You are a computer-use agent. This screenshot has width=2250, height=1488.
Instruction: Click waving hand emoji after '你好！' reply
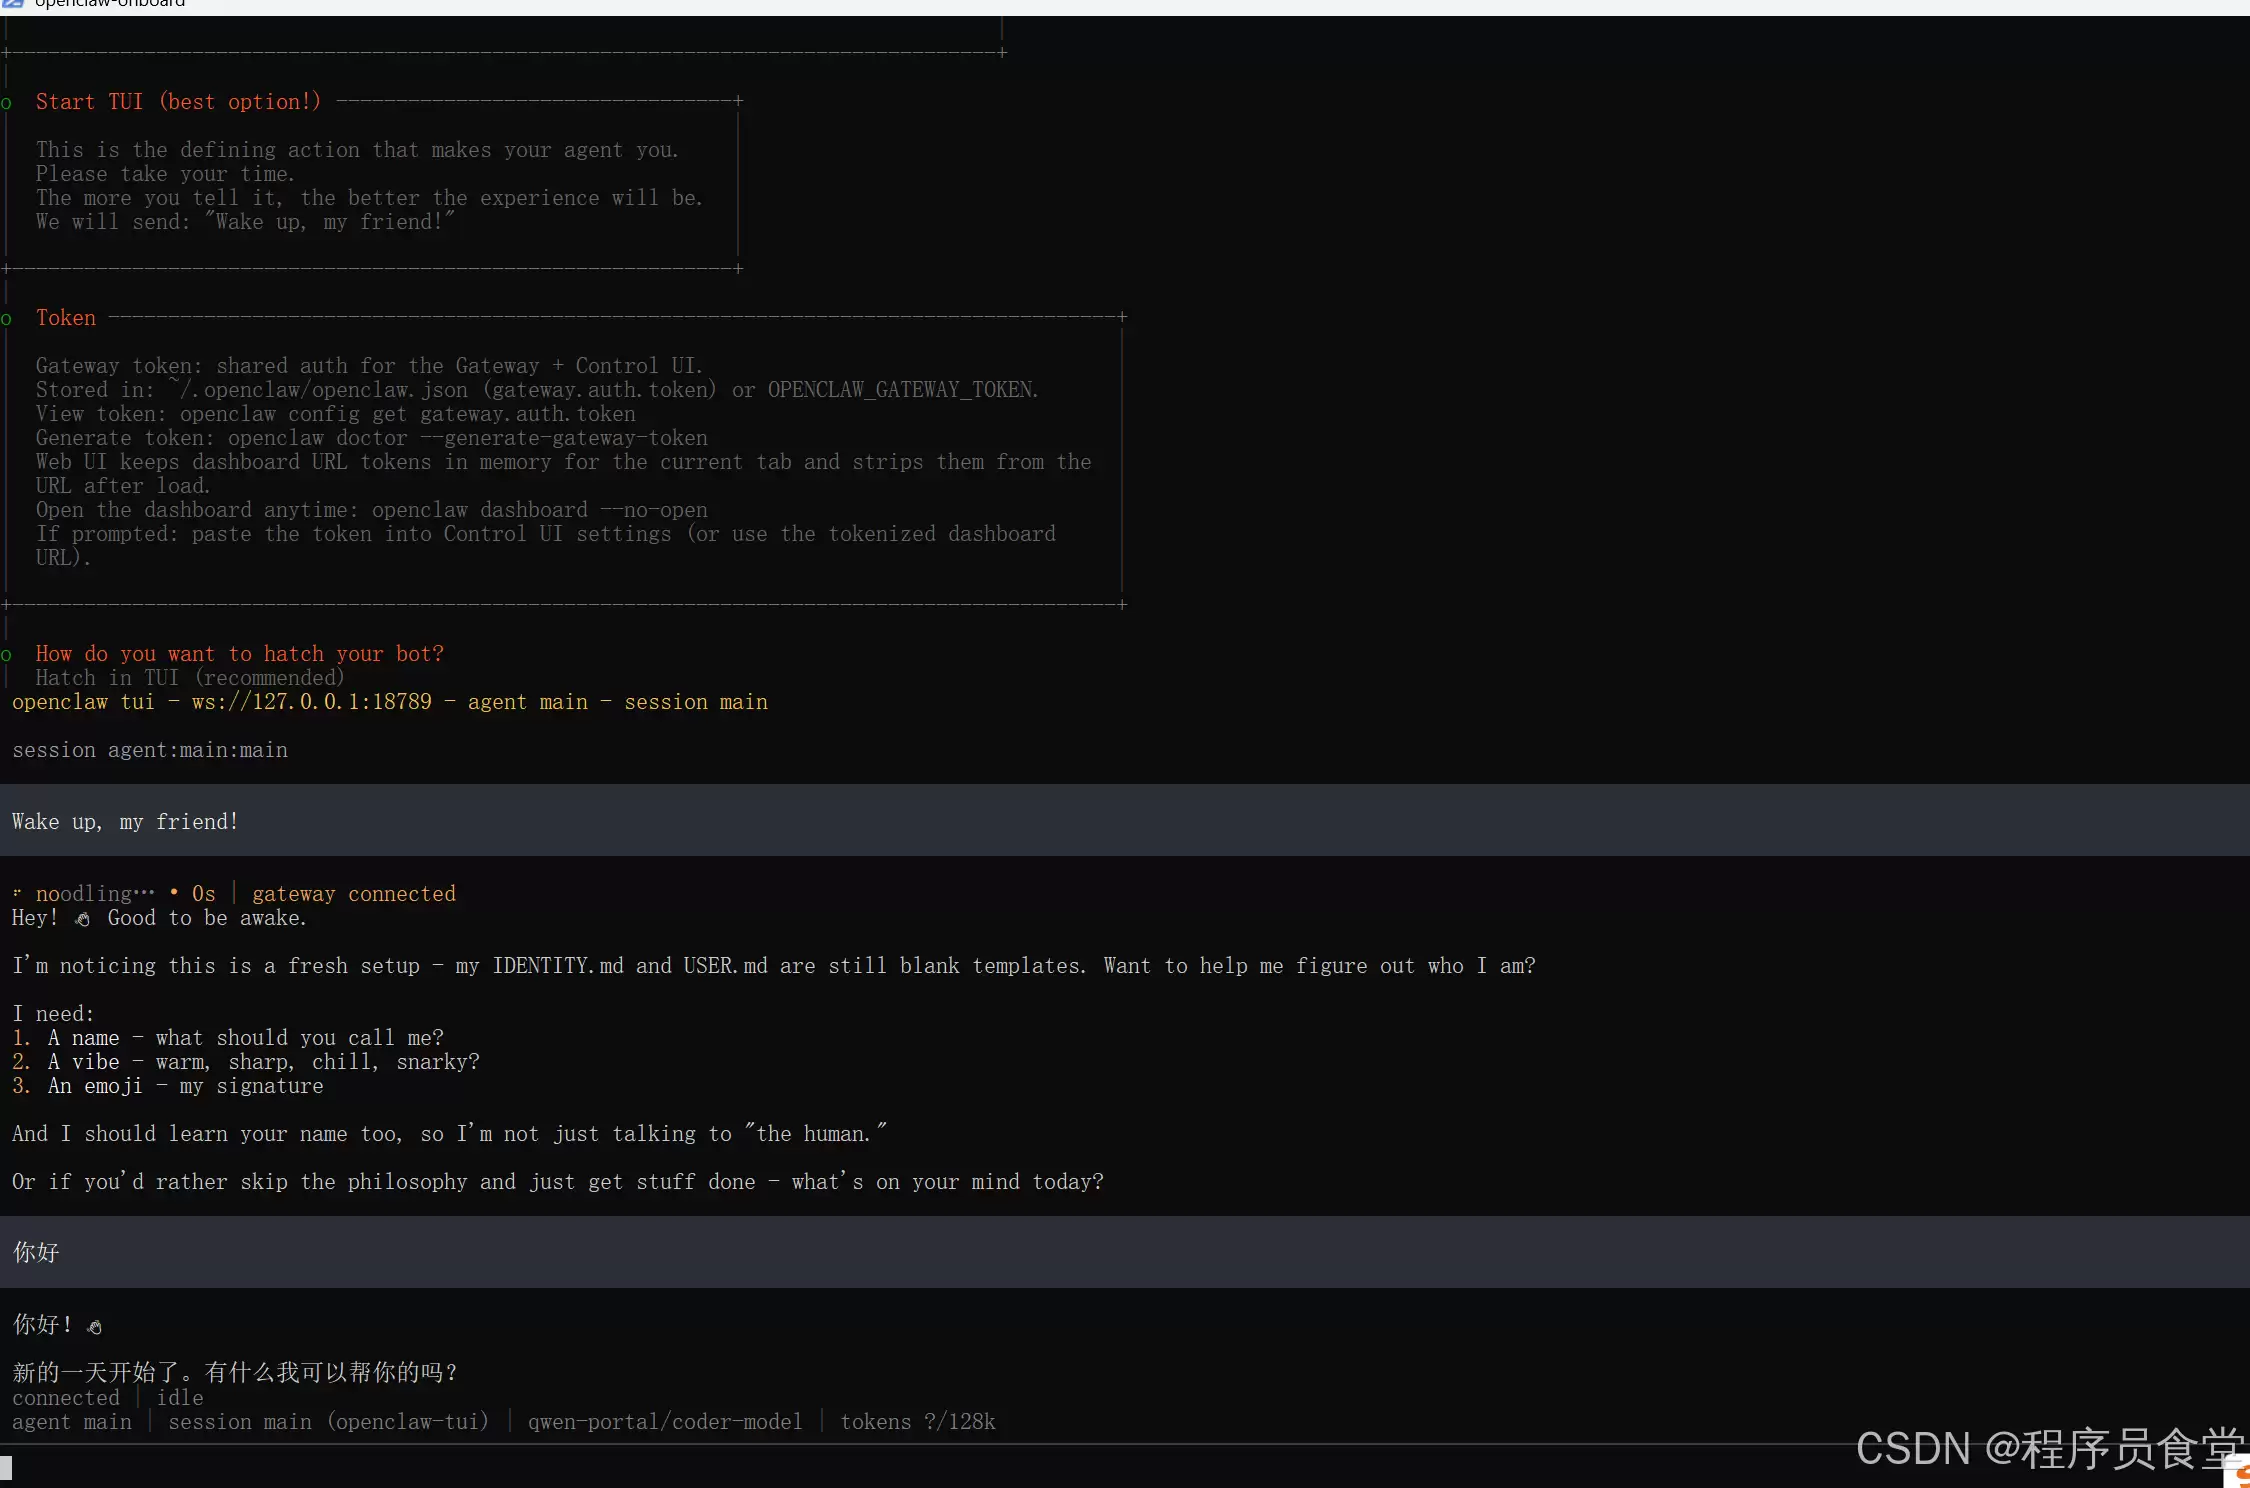(95, 1327)
